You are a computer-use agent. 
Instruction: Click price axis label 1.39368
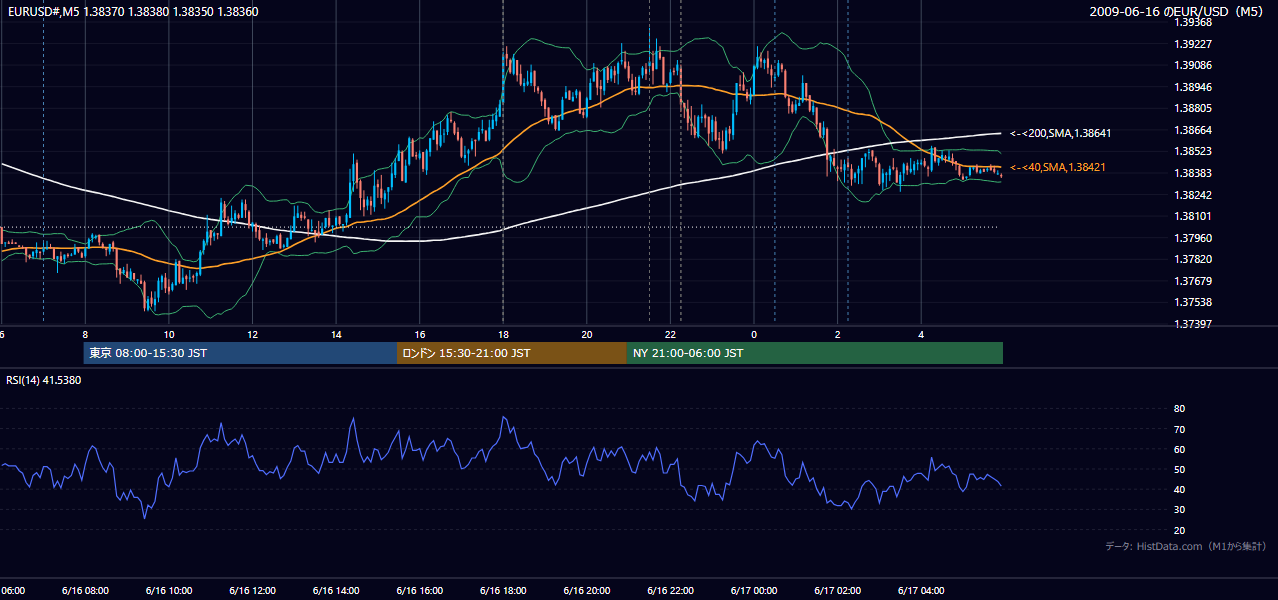(1194, 22)
